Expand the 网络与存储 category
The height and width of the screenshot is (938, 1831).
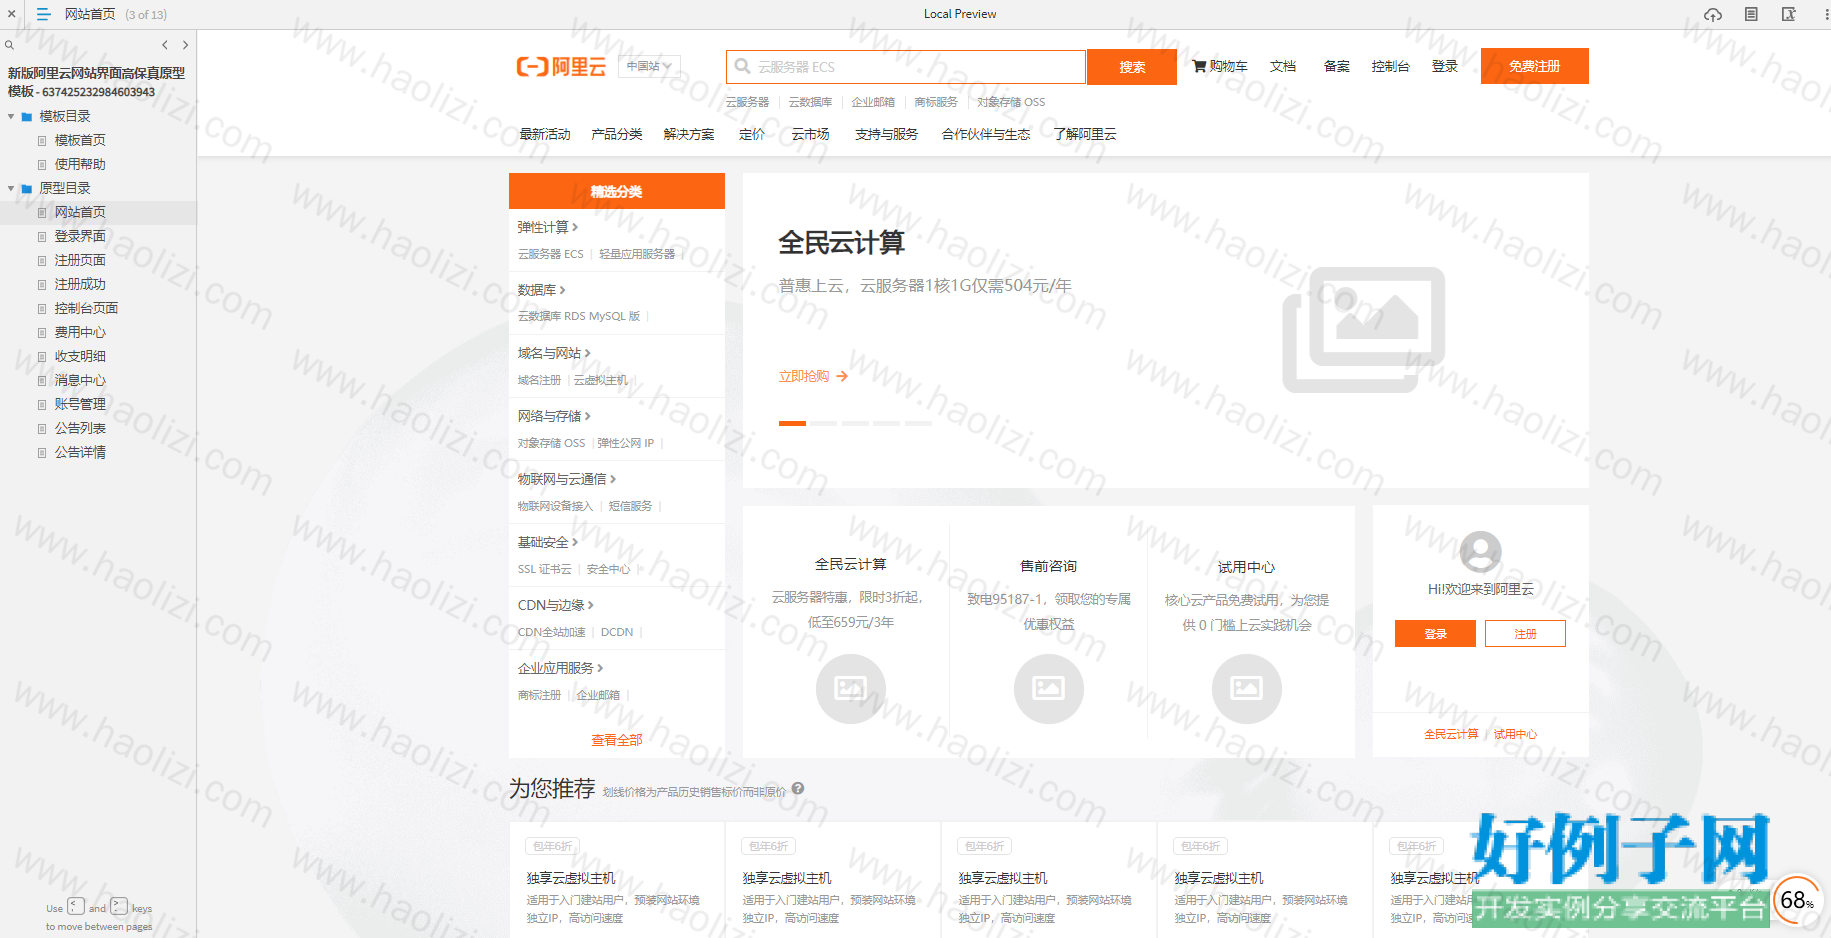[554, 416]
